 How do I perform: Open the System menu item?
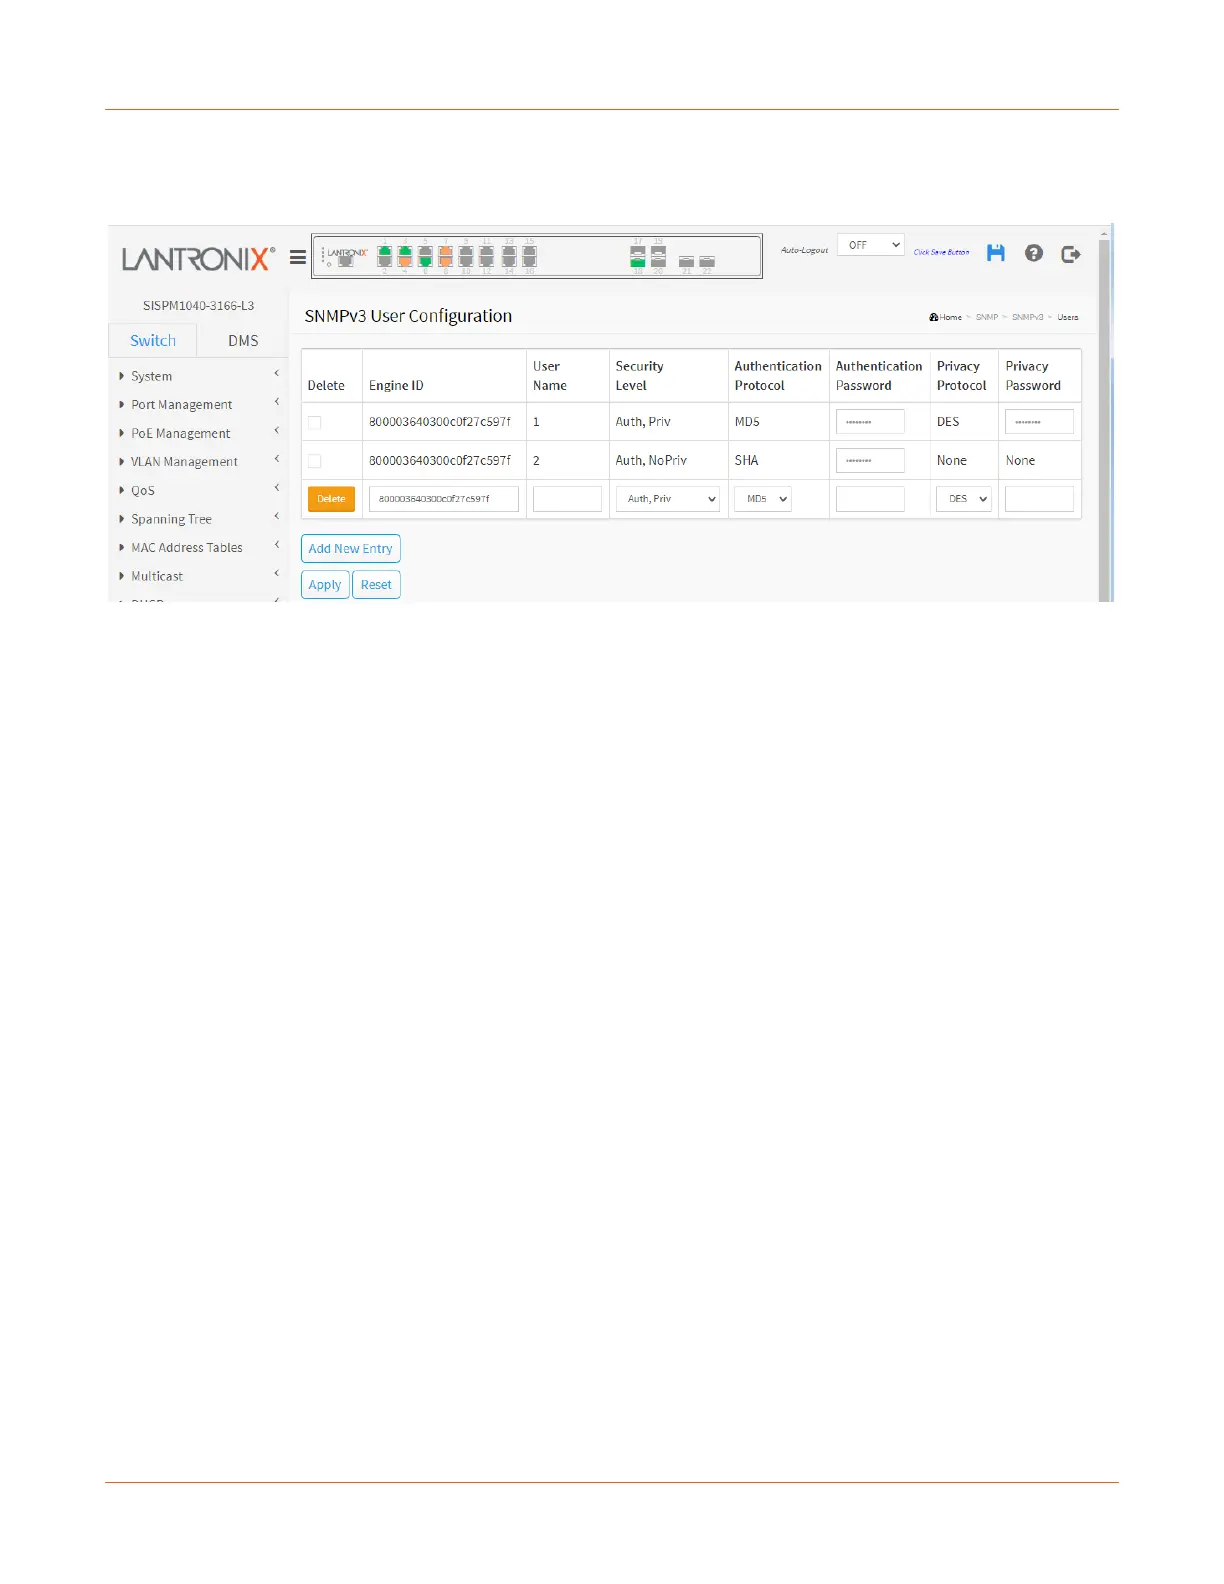point(152,376)
